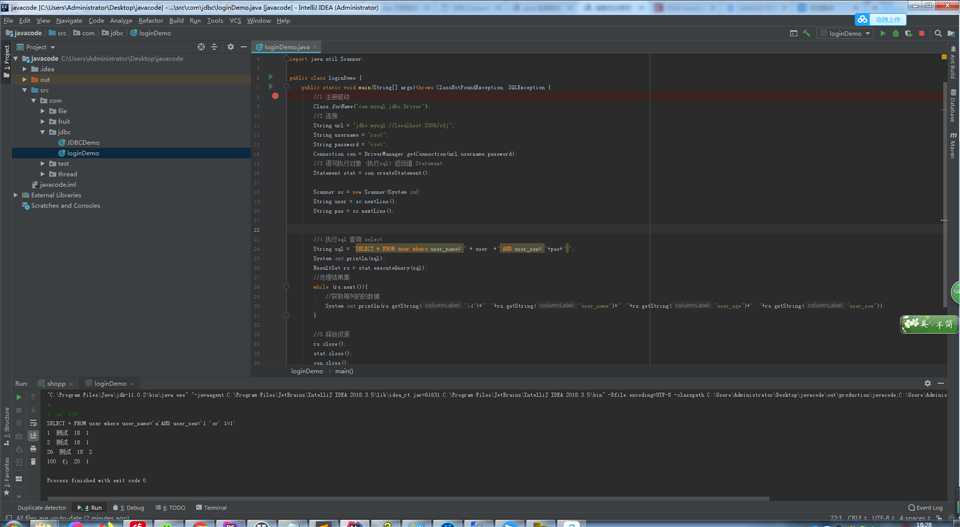Image resolution: width=960 pixels, height=527 pixels.
Task: Open the File menu
Action: coord(8,21)
